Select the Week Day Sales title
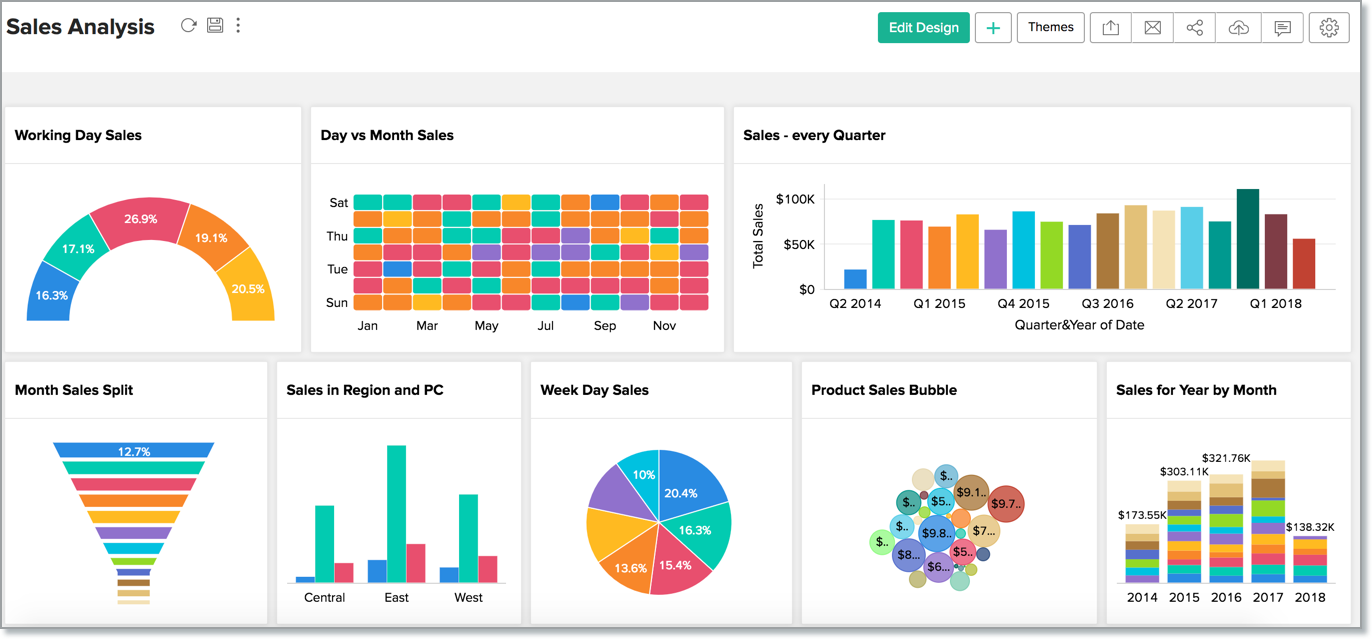The image size is (1372, 639). pos(595,390)
